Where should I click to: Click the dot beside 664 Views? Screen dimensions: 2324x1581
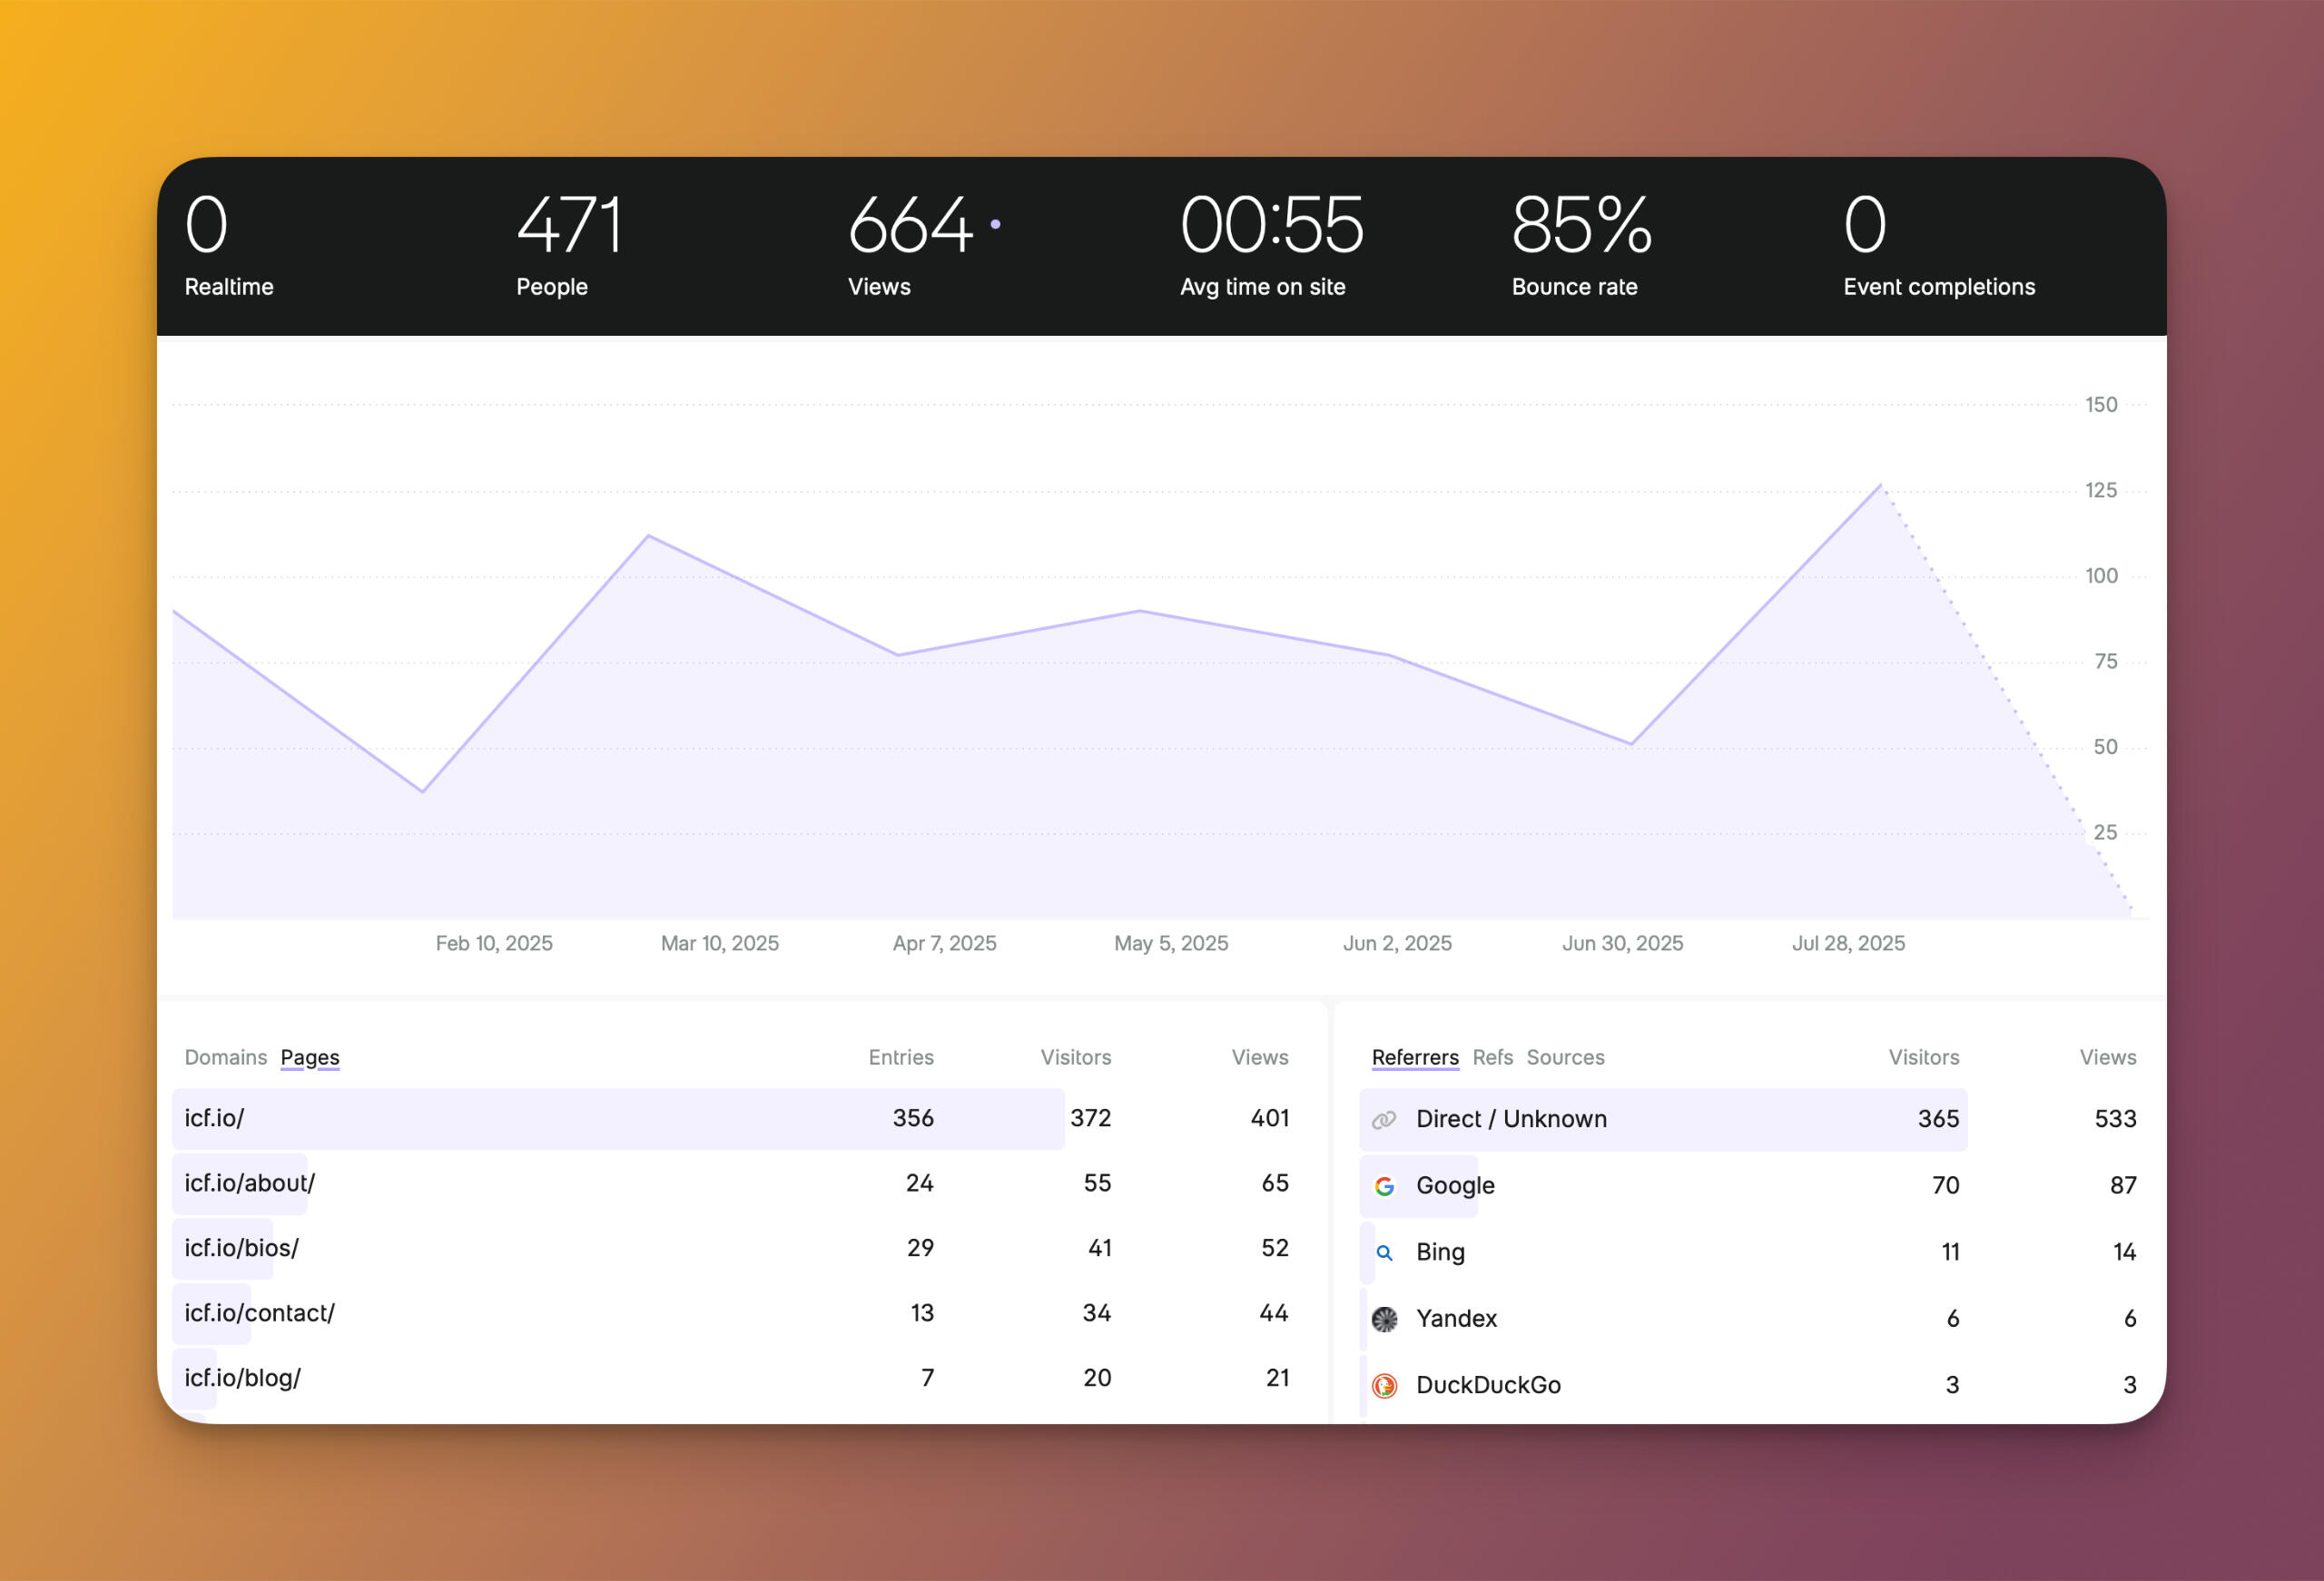995,225
